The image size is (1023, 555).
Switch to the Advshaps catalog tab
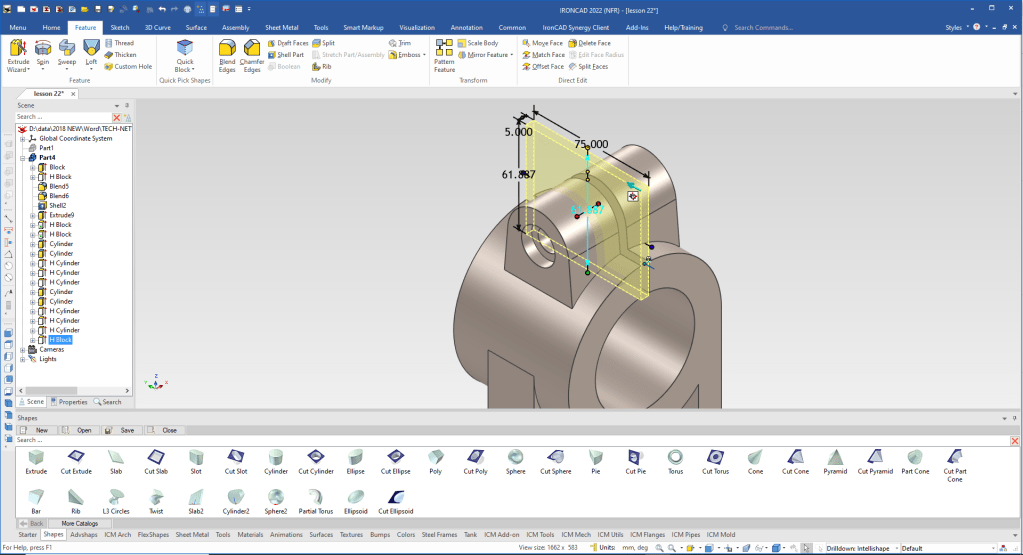(84, 535)
